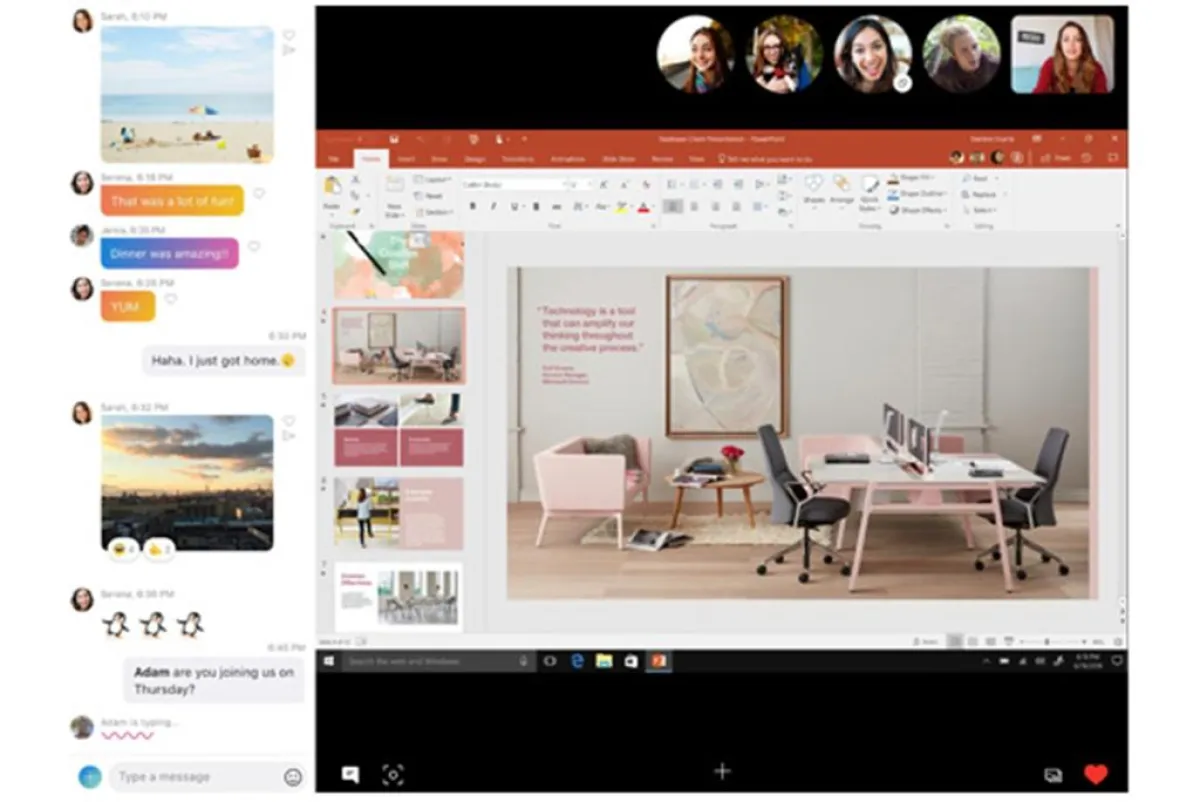Click the picture-in-picture icon beside the heart
This screenshot has width=1200, height=802.
1053,775
